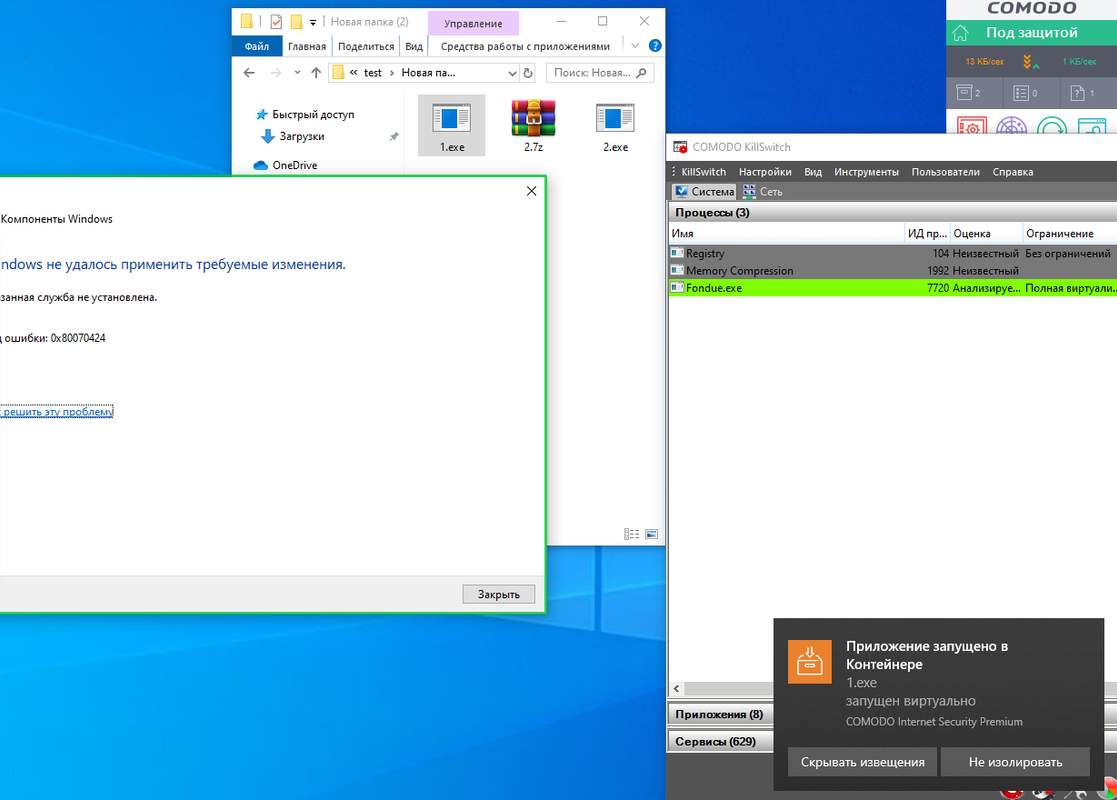The image size is (1117, 800).
Task: Click the Скрывать извещения button
Action: tap(862, 762)
